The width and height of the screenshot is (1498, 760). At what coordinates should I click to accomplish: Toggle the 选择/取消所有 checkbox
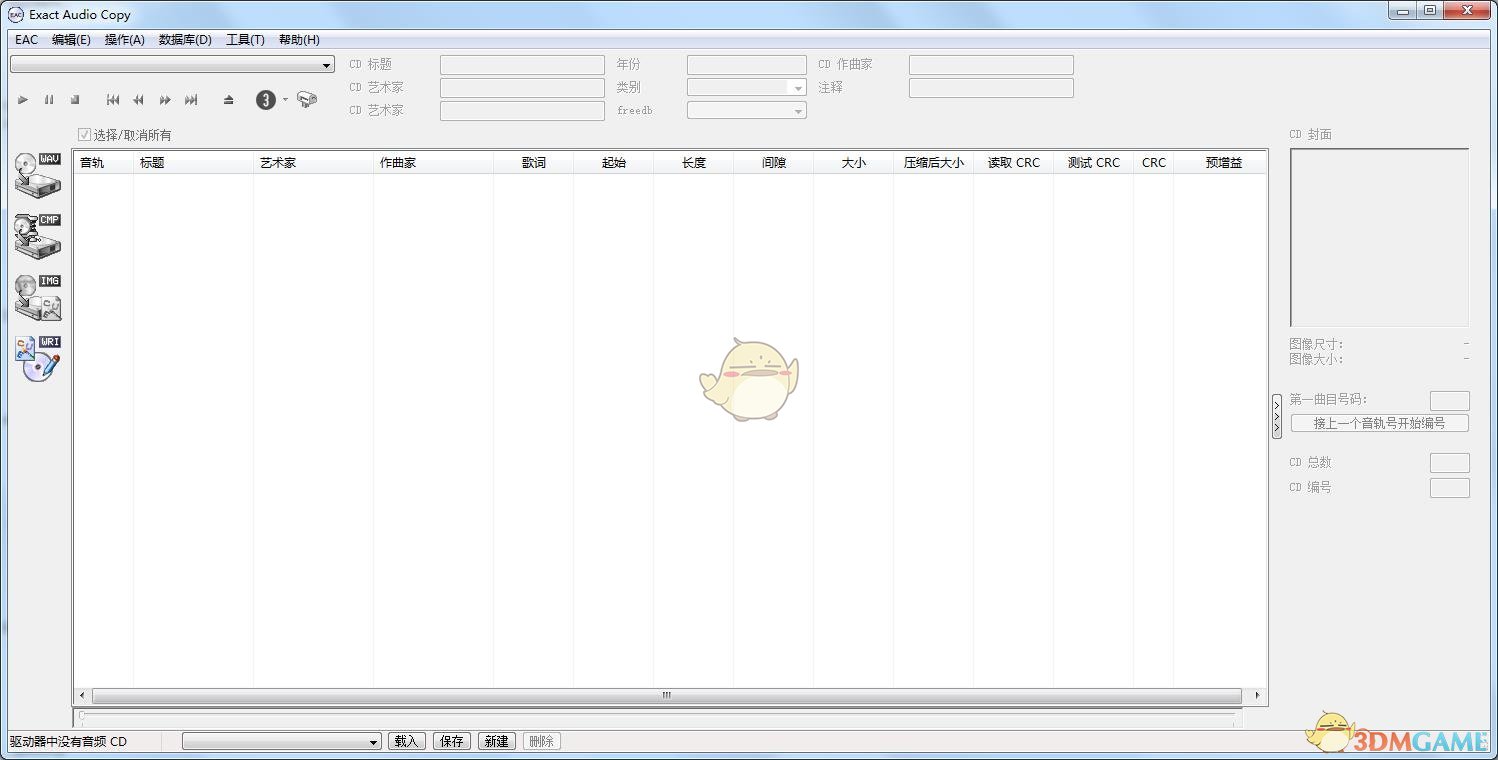click(84, 135)
